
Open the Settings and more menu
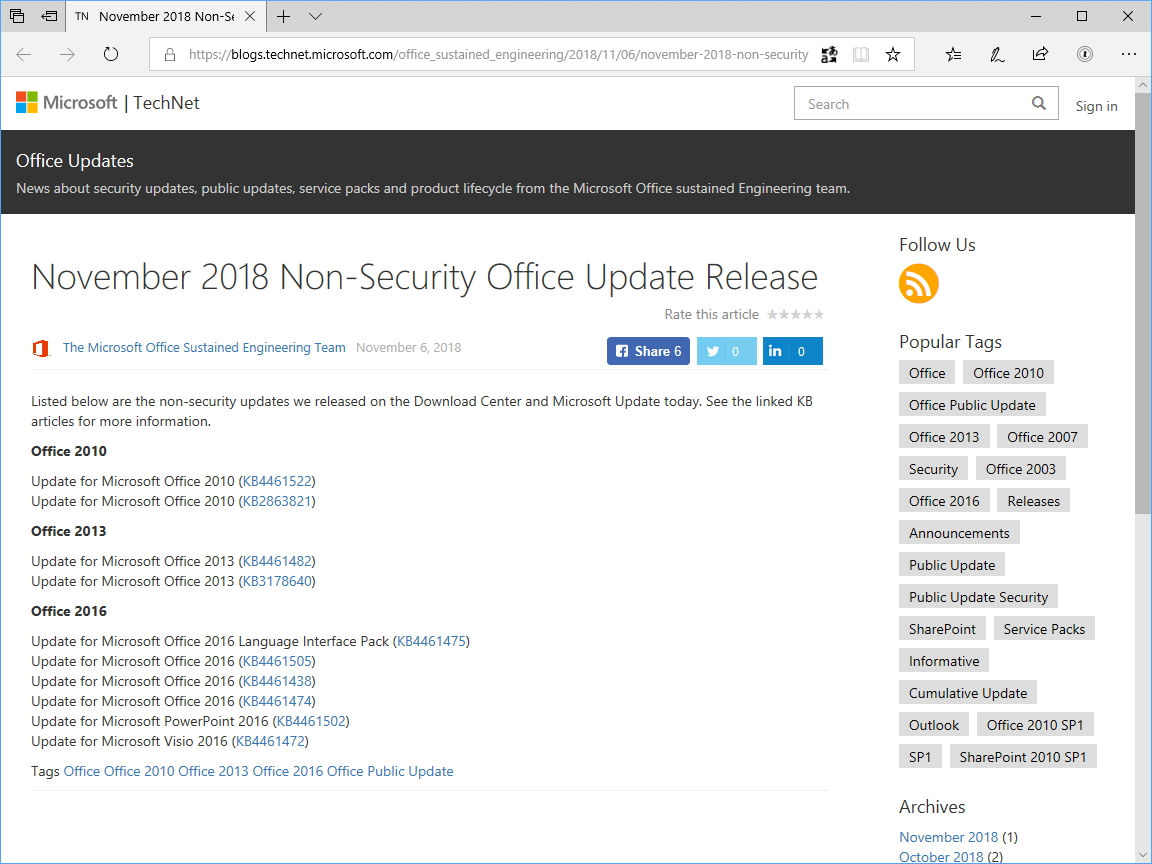pos(1129,54)
